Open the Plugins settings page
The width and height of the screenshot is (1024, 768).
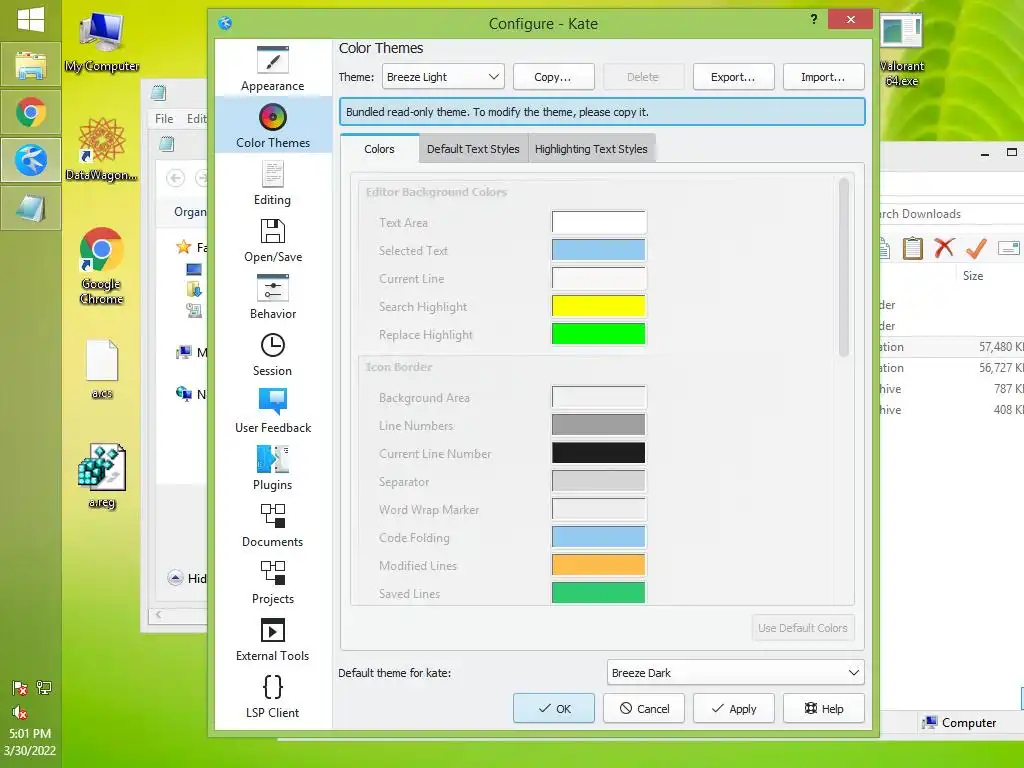272,468
